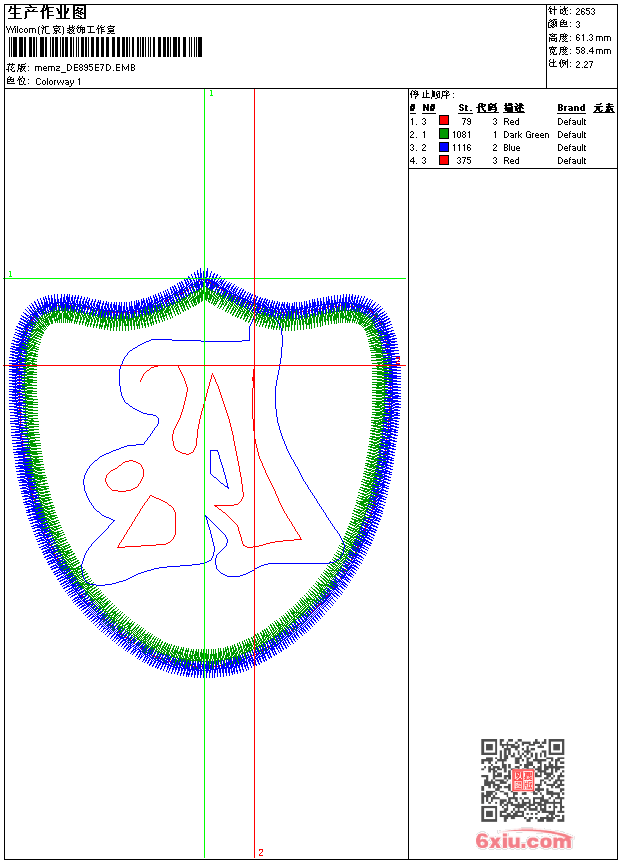Click the Brand column header
Image resolution: width=620 pixels, height=860 pixels.
[571, 108]
